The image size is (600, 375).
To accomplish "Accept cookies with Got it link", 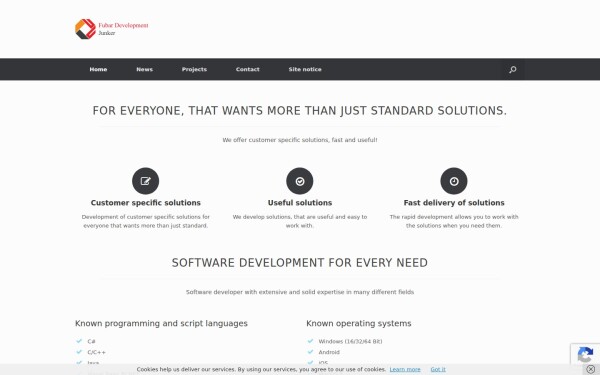I will (x=438, y=369).
